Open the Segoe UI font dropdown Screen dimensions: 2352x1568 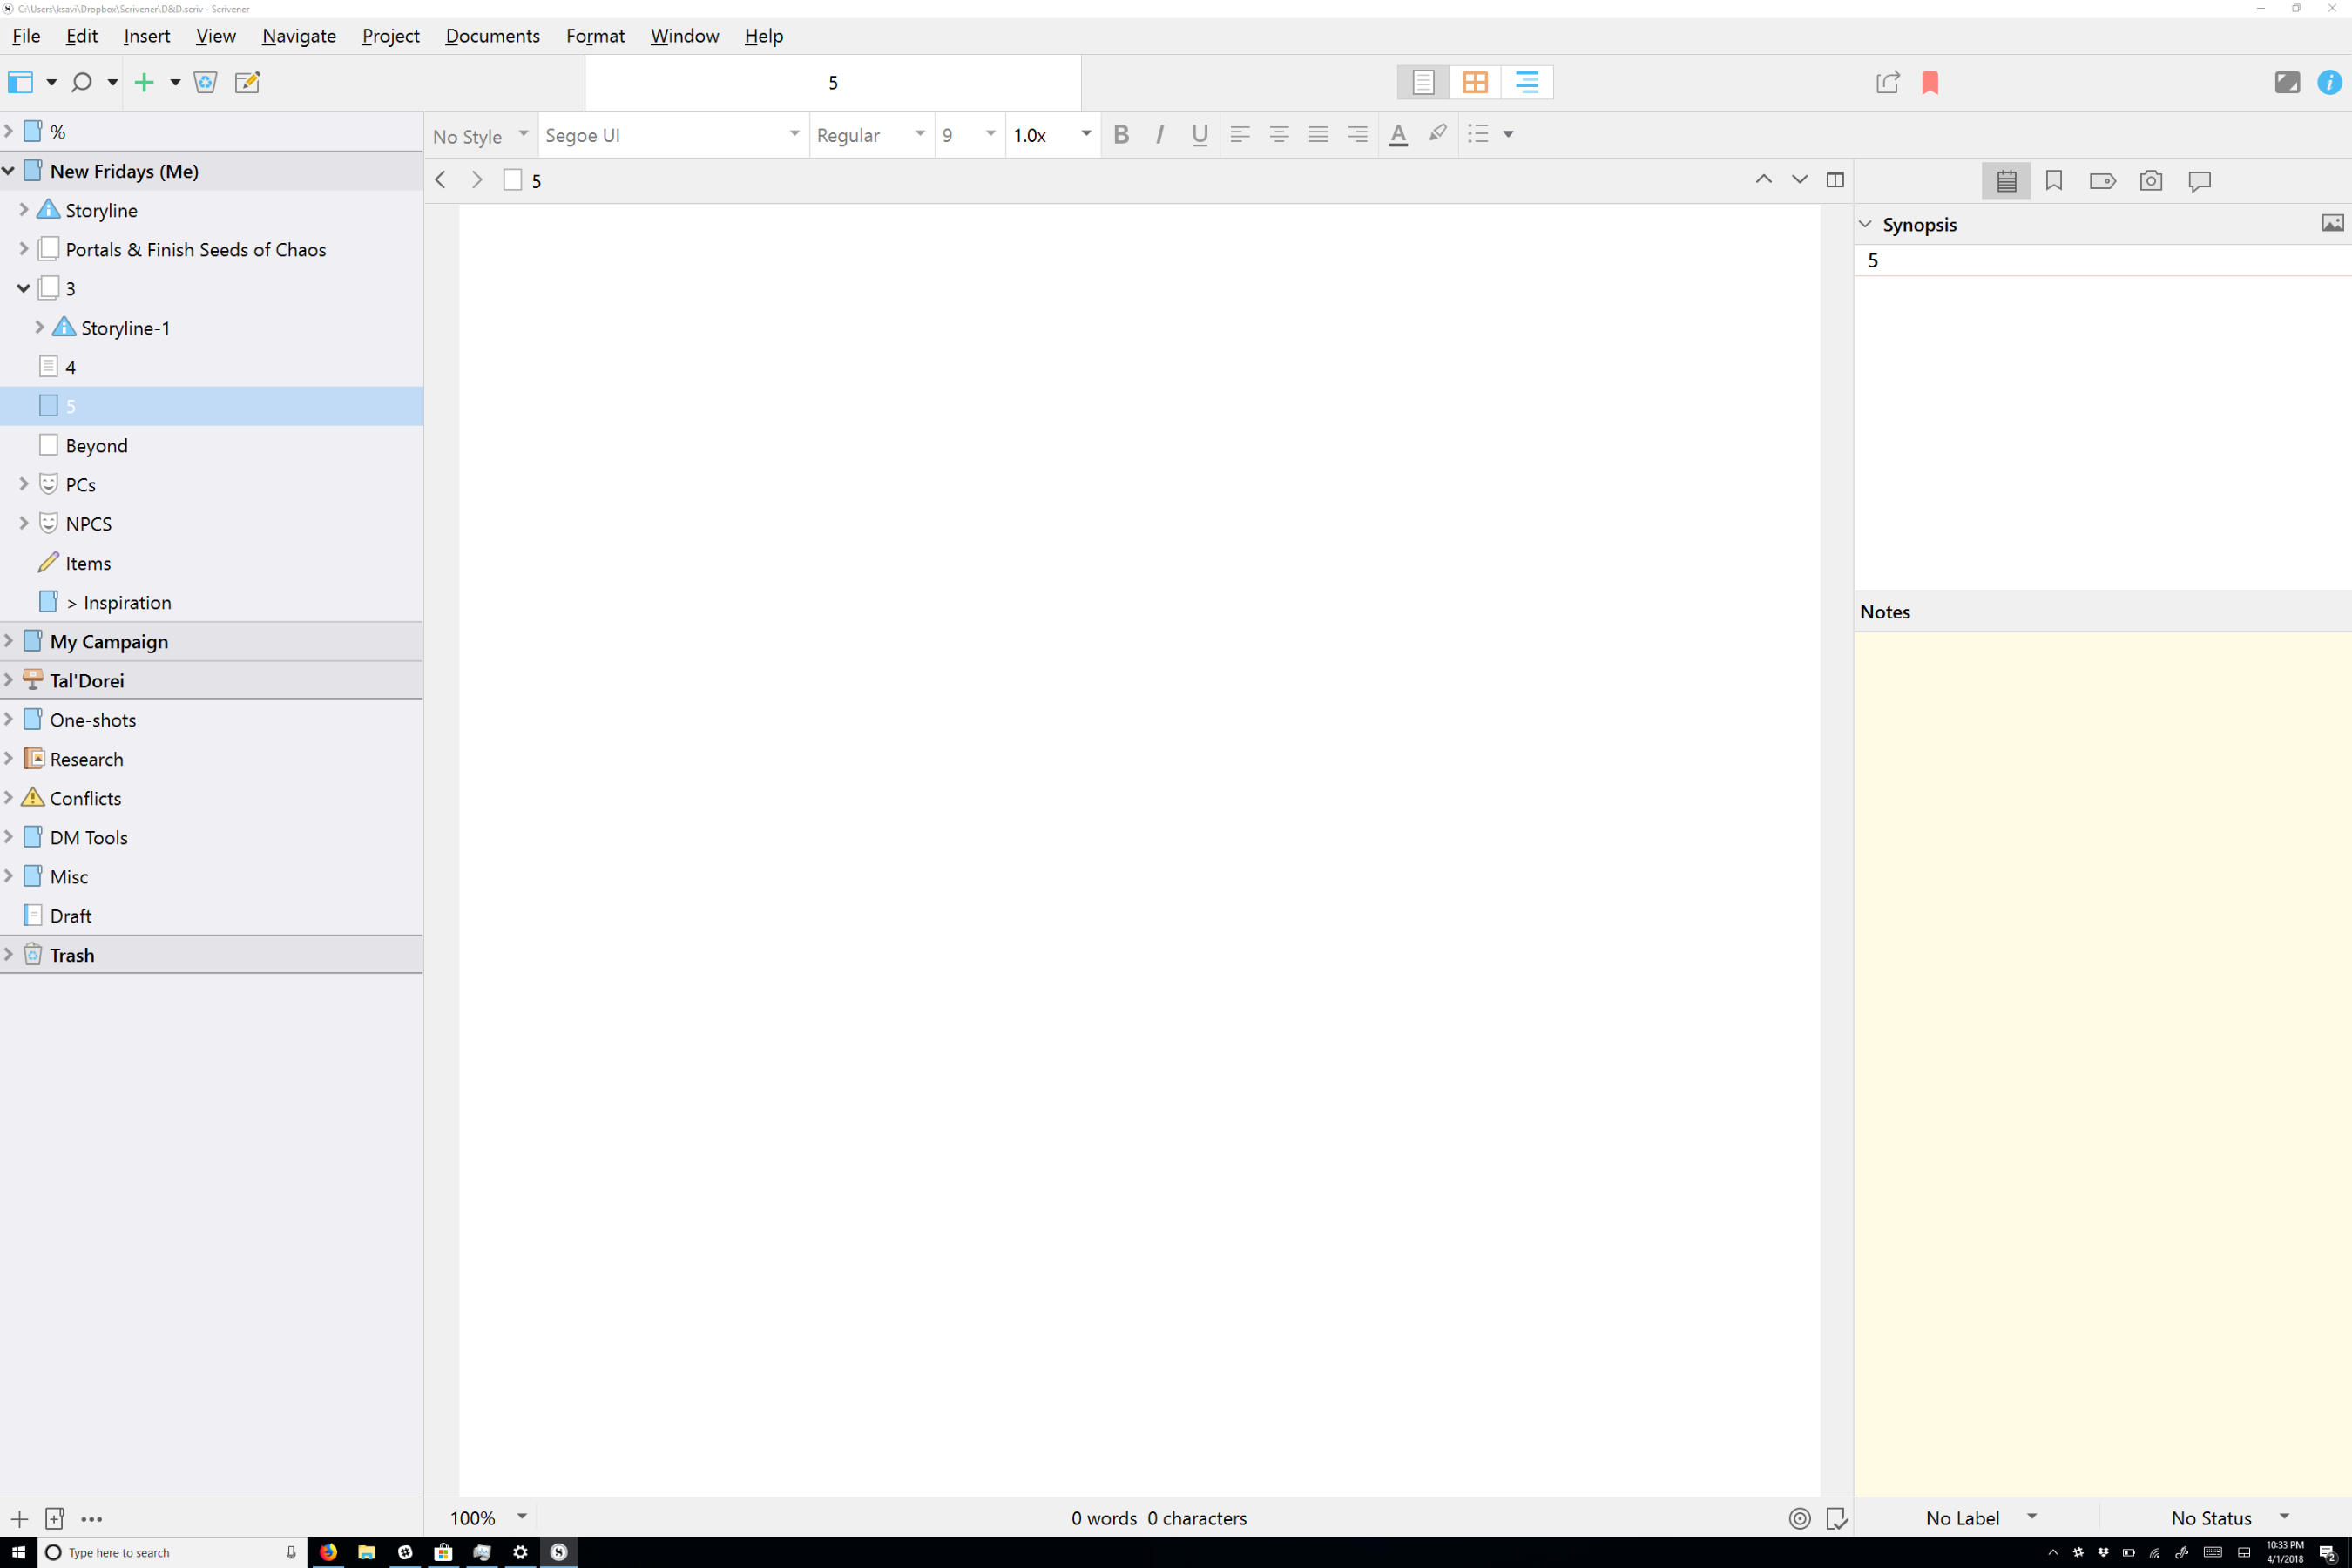pyautogui.click(x=673, y=135)
